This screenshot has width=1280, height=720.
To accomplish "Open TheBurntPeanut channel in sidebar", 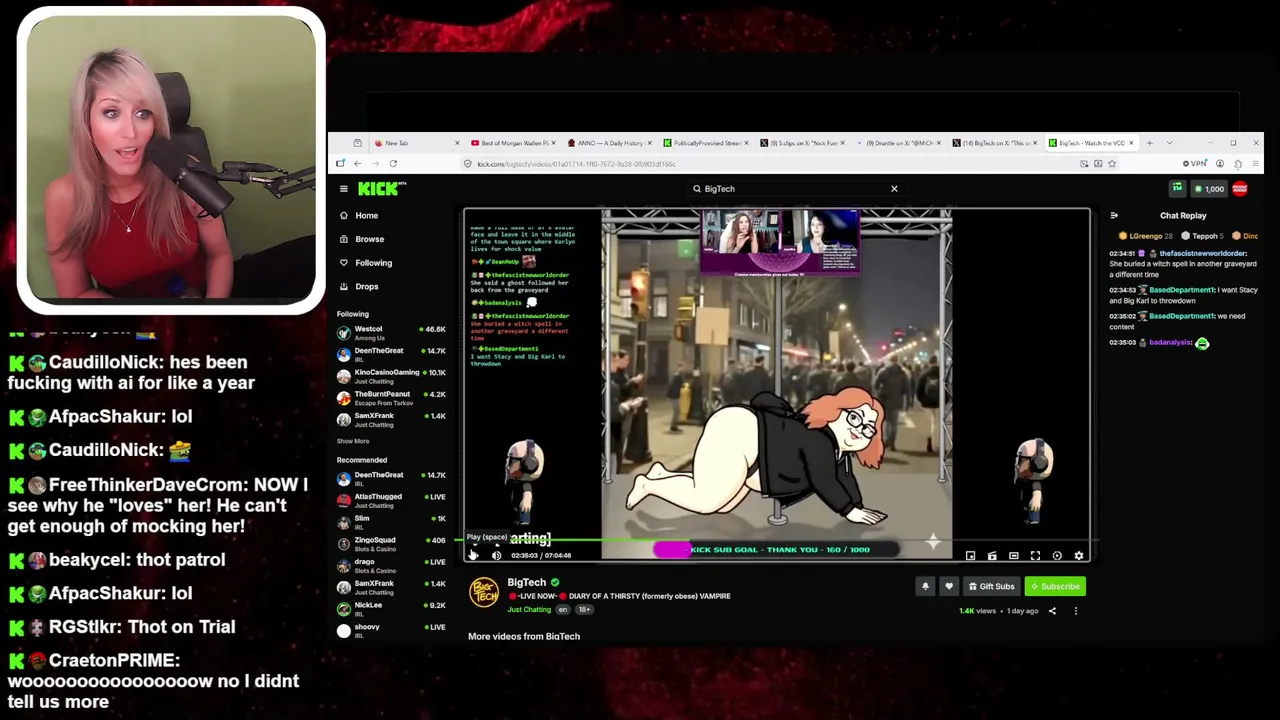I will (391, 397).
